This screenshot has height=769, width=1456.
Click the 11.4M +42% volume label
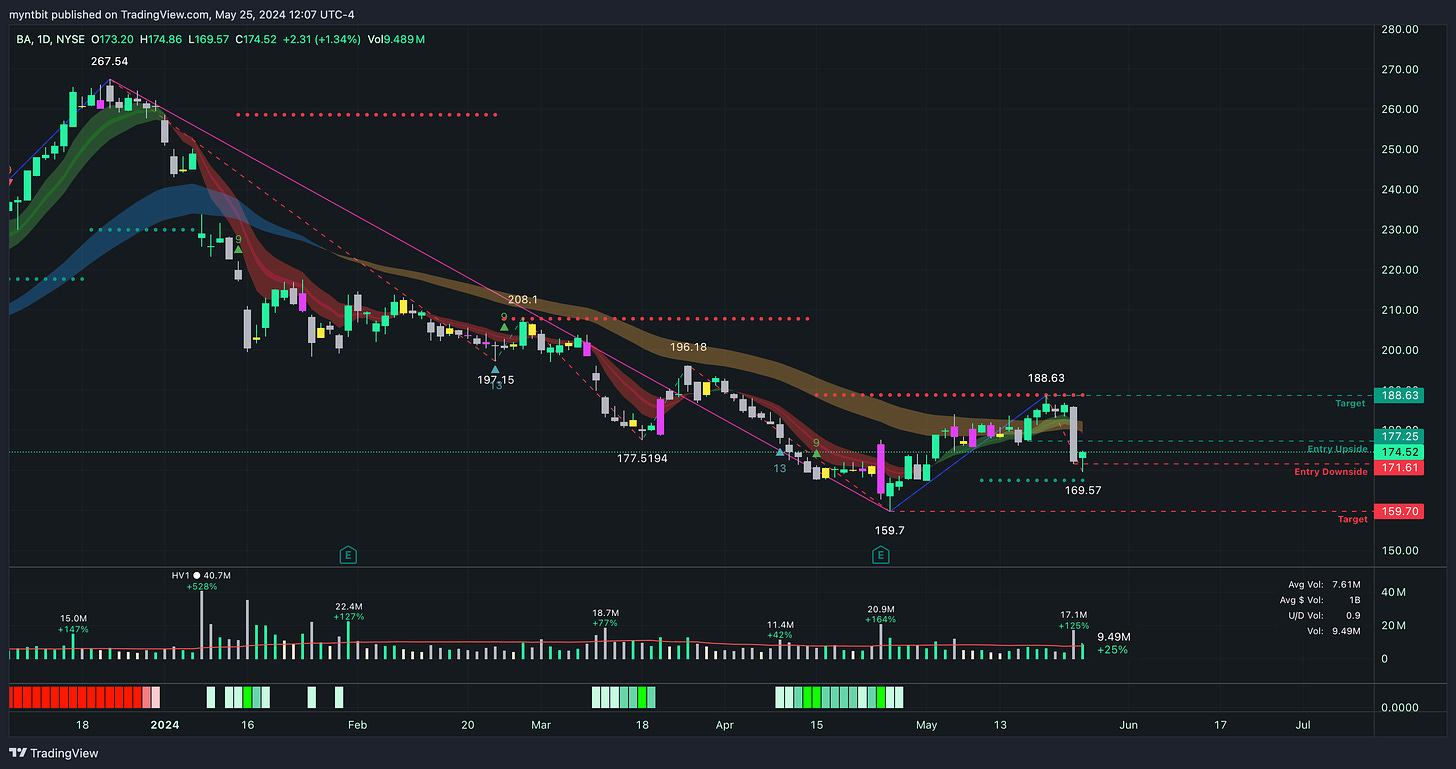coord(780,629)
